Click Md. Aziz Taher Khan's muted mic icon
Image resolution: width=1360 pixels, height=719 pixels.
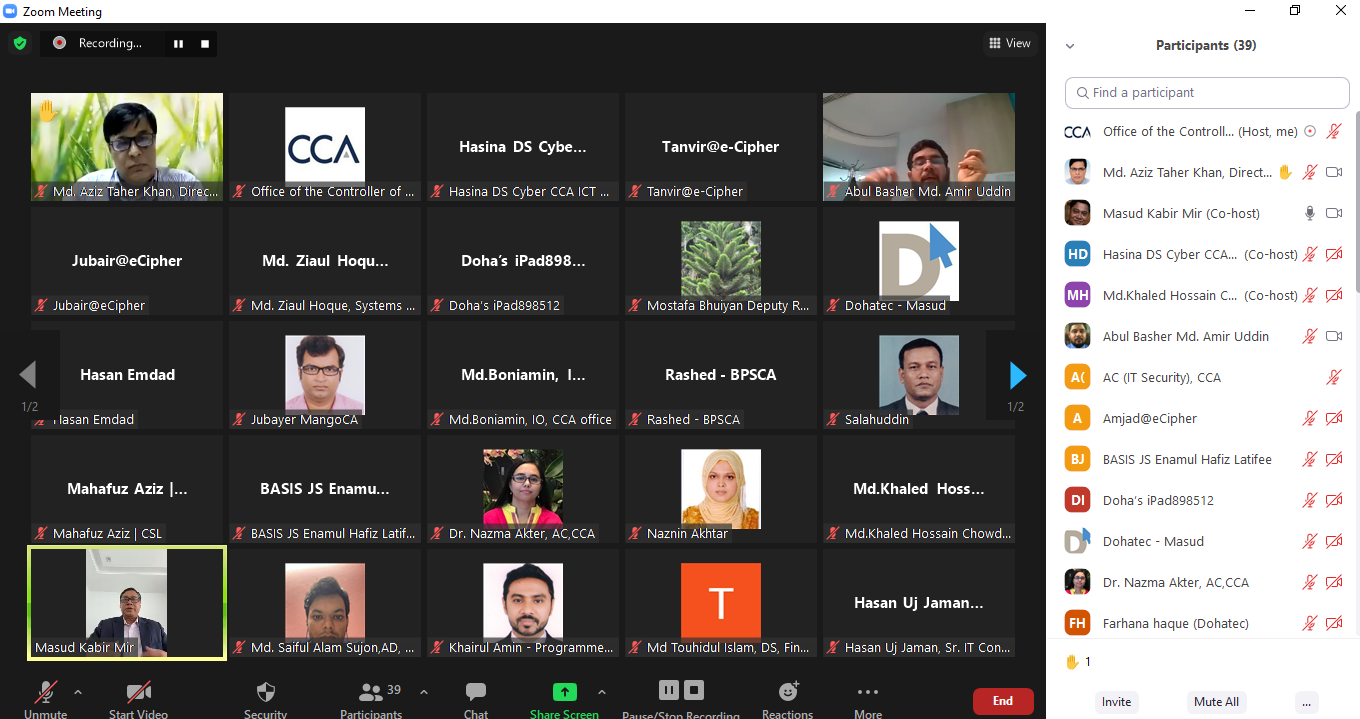(1309, 172)
